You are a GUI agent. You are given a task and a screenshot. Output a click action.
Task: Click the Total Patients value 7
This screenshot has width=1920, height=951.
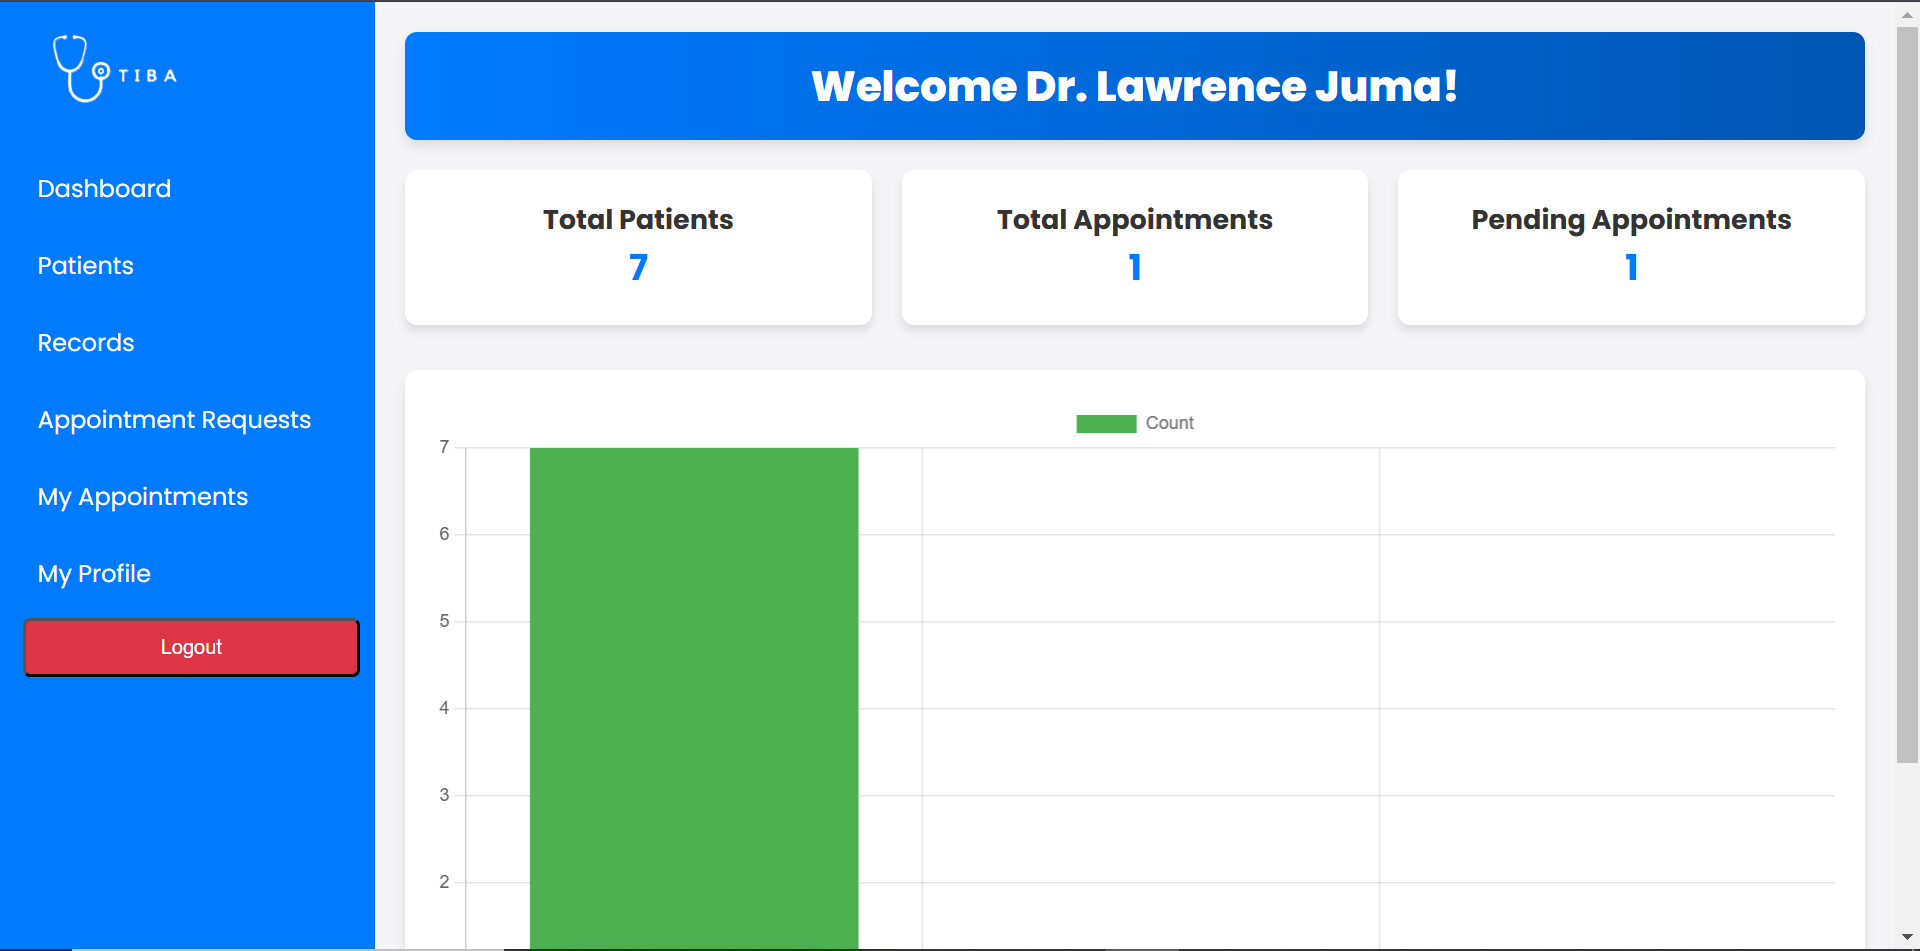[x=638, y=268]
